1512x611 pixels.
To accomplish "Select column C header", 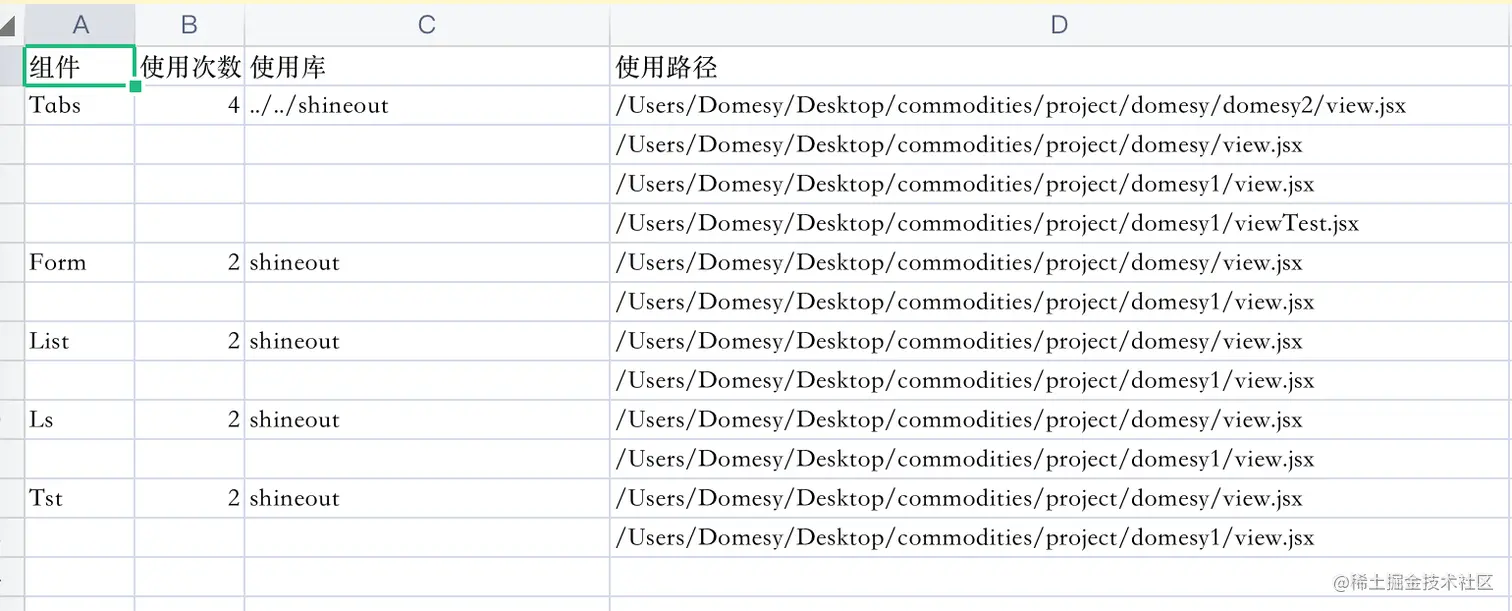I will [427, 25].
